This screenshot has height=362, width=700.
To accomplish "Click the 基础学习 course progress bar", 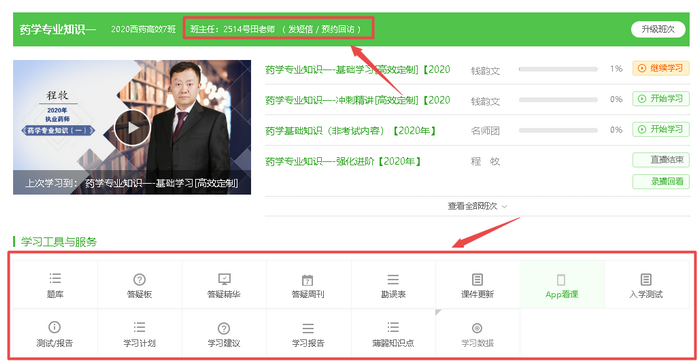I will coord(558,69).
